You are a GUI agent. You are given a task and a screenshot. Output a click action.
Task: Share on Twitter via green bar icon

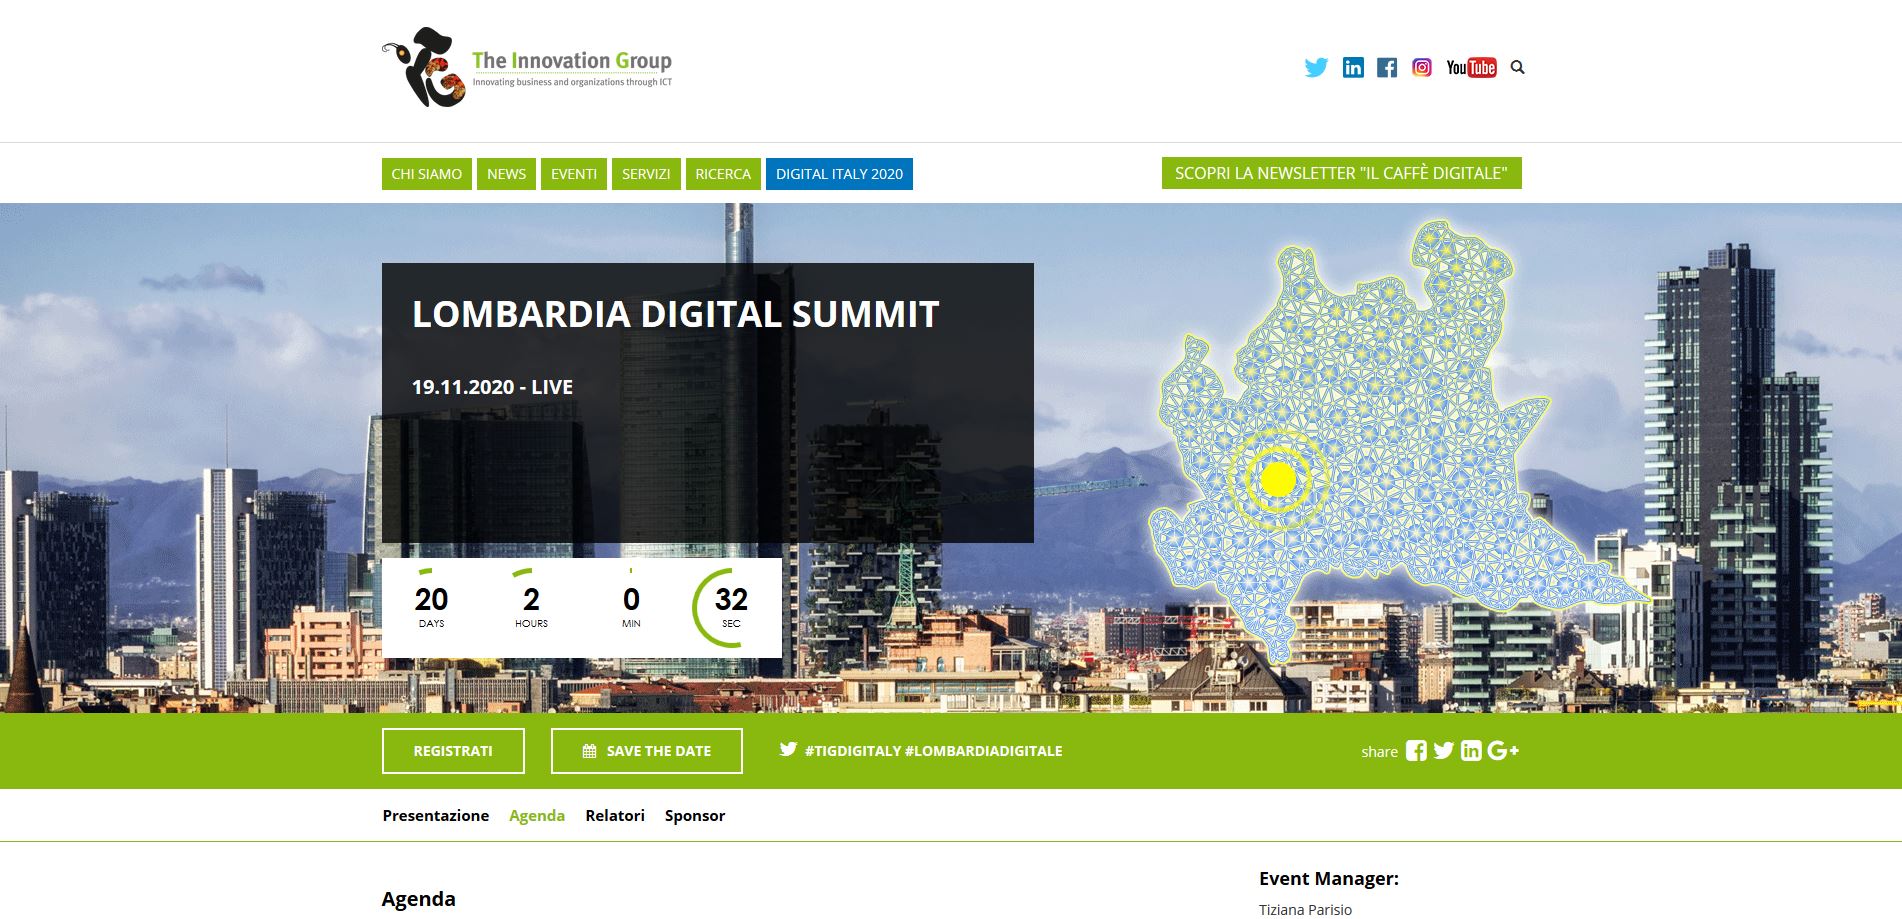click(x=1443, y=751)
